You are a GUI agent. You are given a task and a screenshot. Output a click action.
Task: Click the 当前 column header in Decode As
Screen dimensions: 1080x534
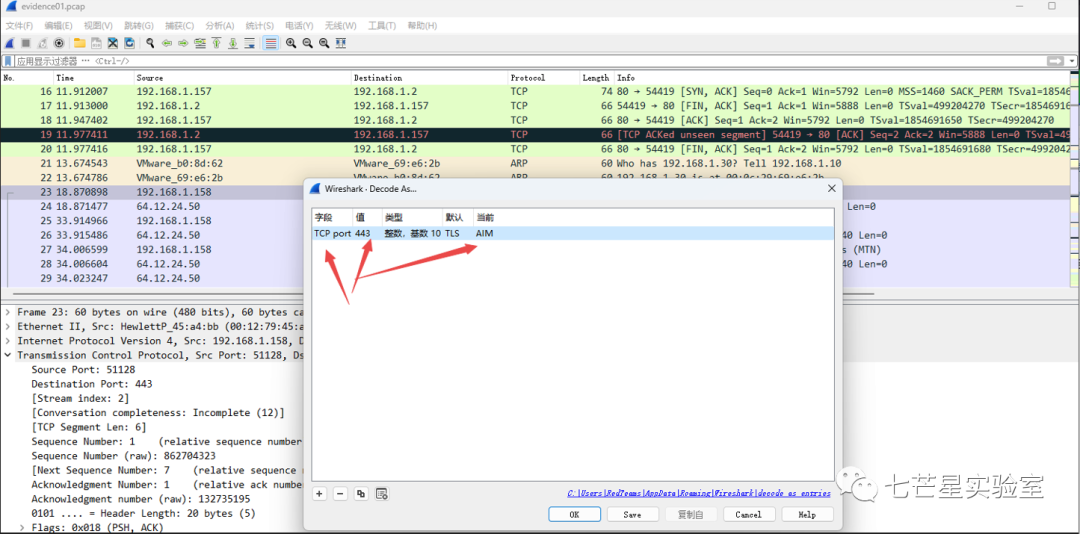485,217
